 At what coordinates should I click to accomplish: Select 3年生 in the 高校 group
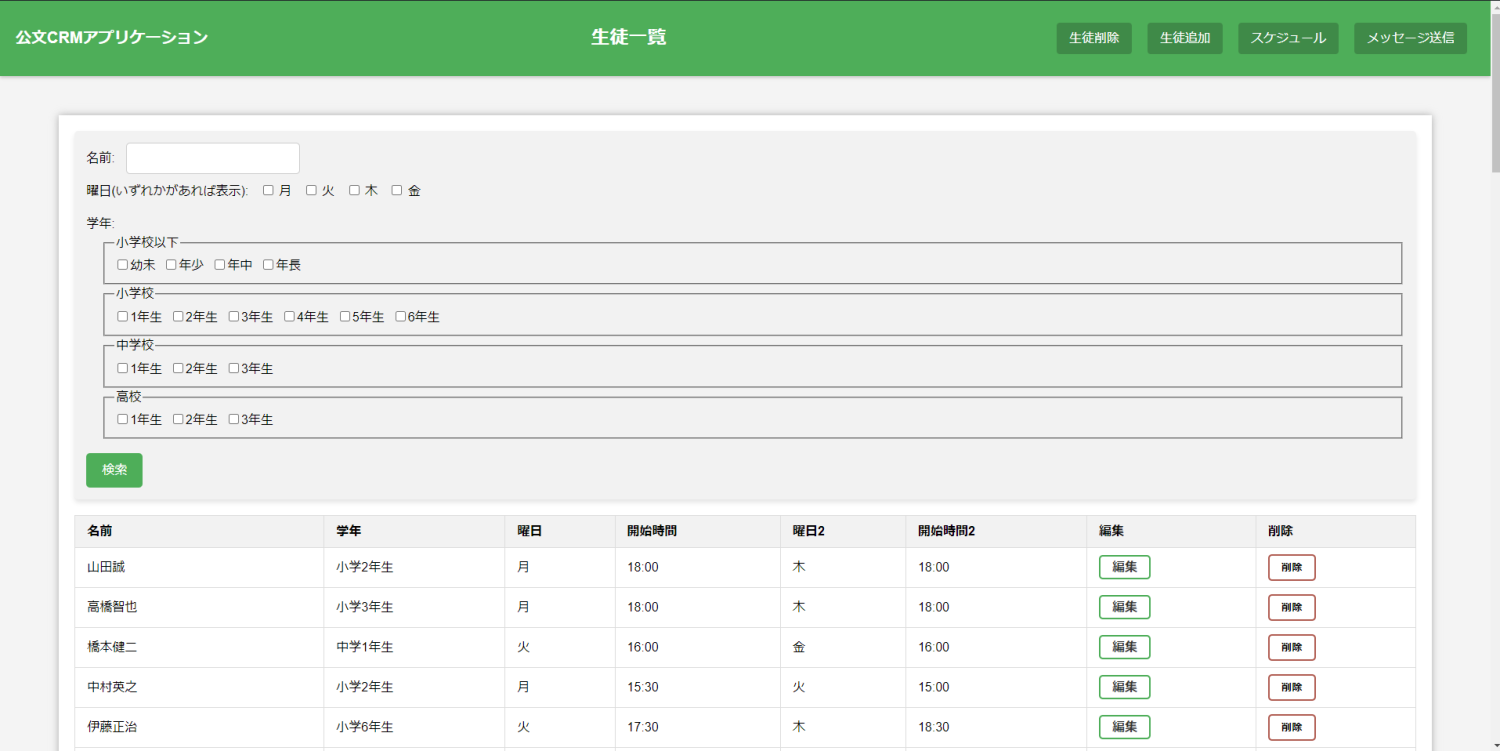[x=234, y=419]
